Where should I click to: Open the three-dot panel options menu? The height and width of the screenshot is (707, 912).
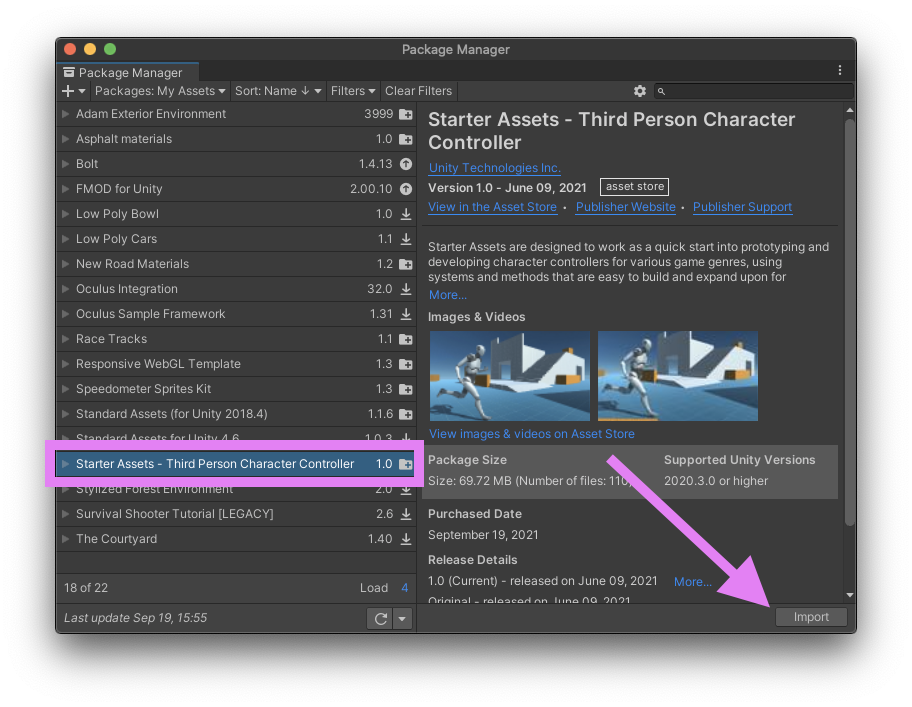tap(840, 71)
